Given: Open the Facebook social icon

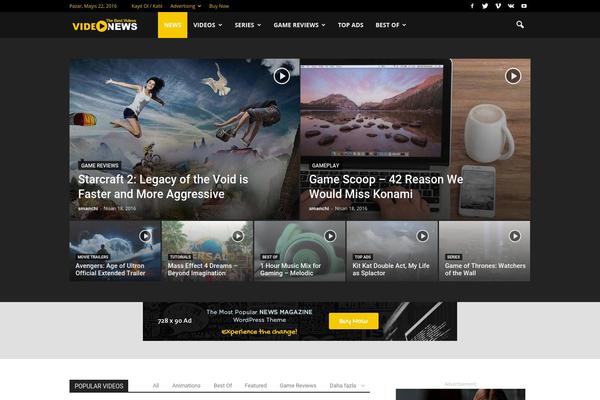Looking at the screenshot, I should (x=472, y=6).
